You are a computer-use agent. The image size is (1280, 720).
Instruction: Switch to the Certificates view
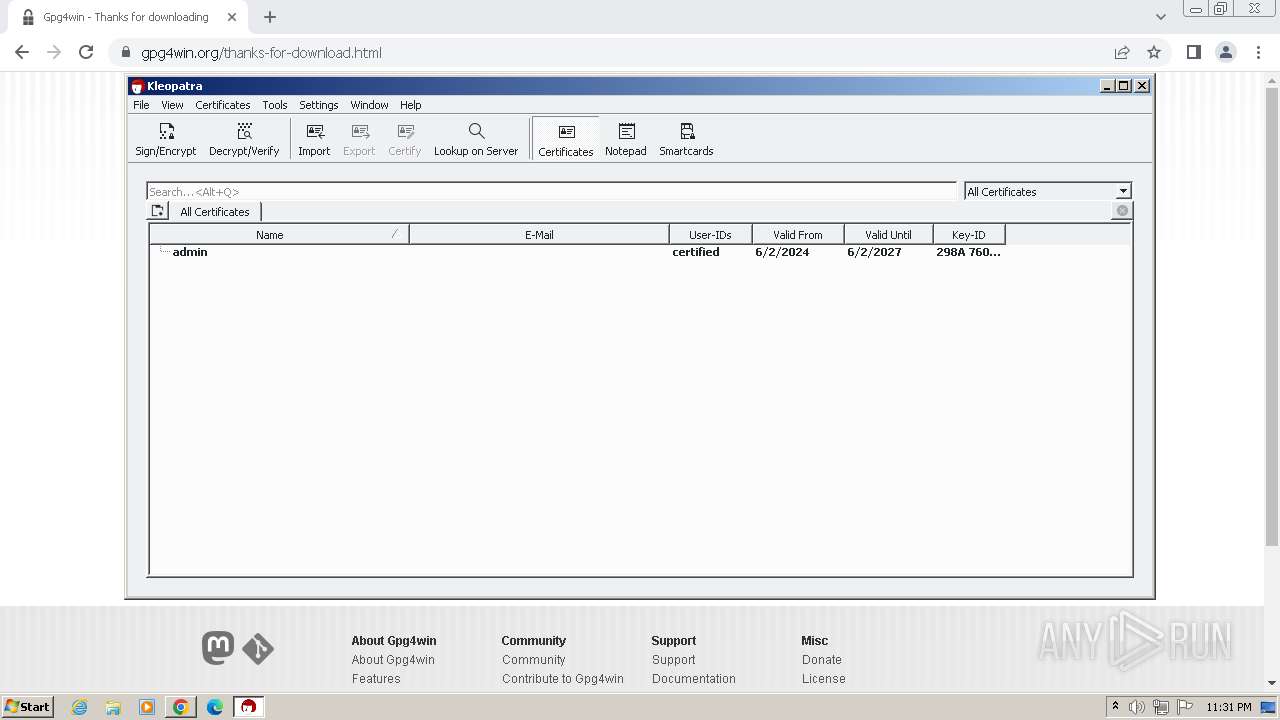pos(566,139)
